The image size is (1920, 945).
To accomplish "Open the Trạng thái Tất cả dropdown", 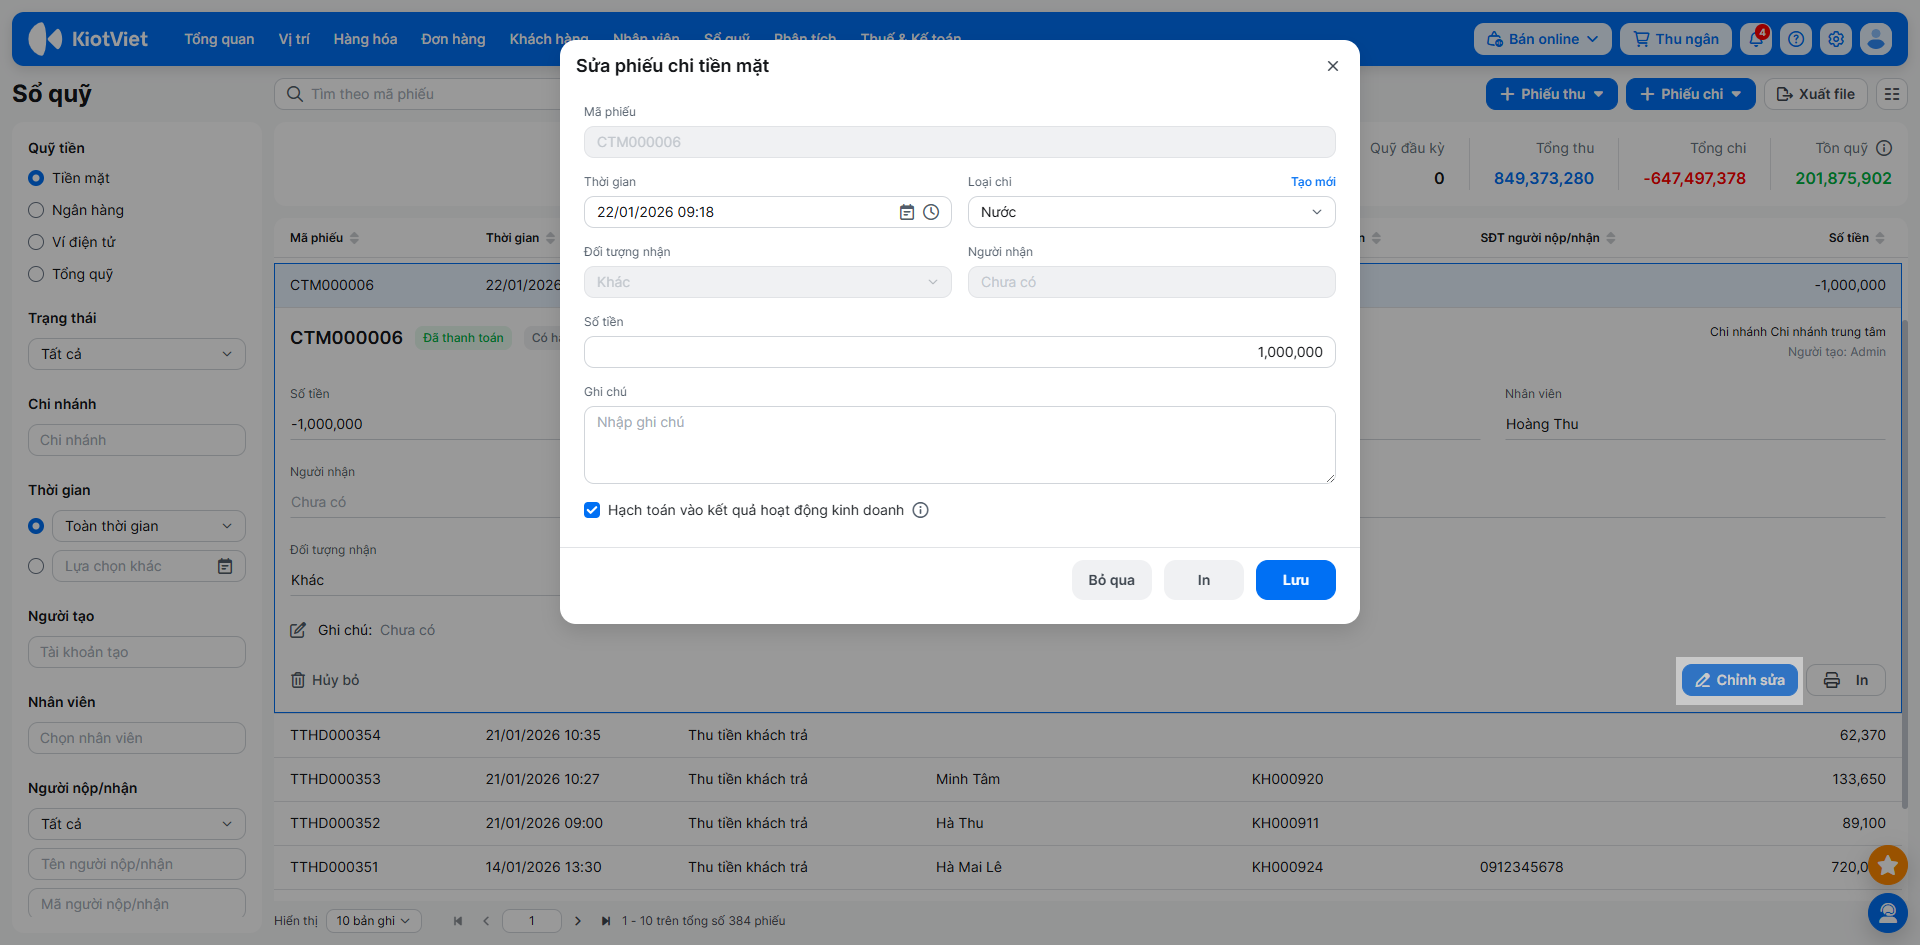I will tap(137, 354).
